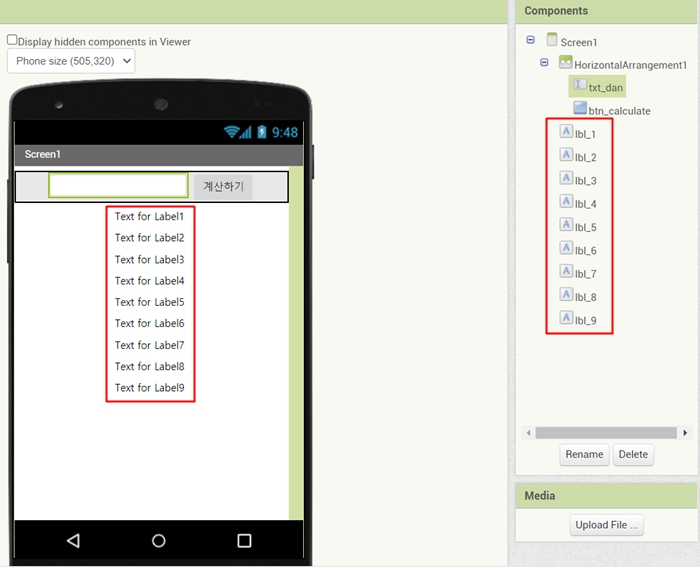The image size is (700, 568).
Task: Select 'Text for Label8' in the viewer
Action: coord(150,367)
